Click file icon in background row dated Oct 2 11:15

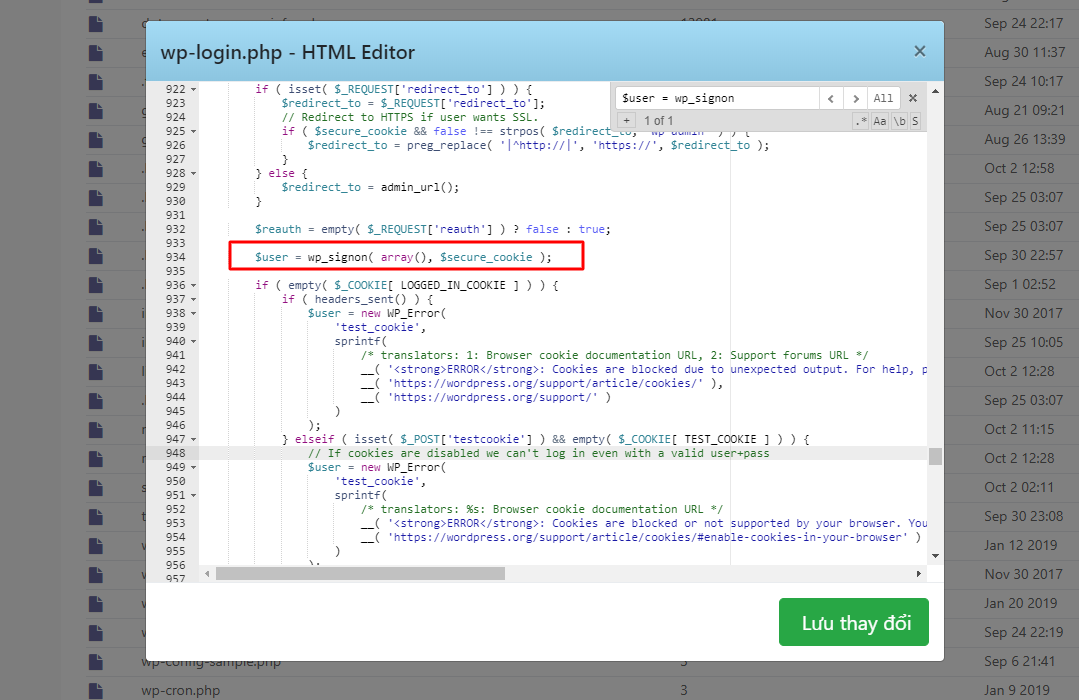click(x=96, y=429)
